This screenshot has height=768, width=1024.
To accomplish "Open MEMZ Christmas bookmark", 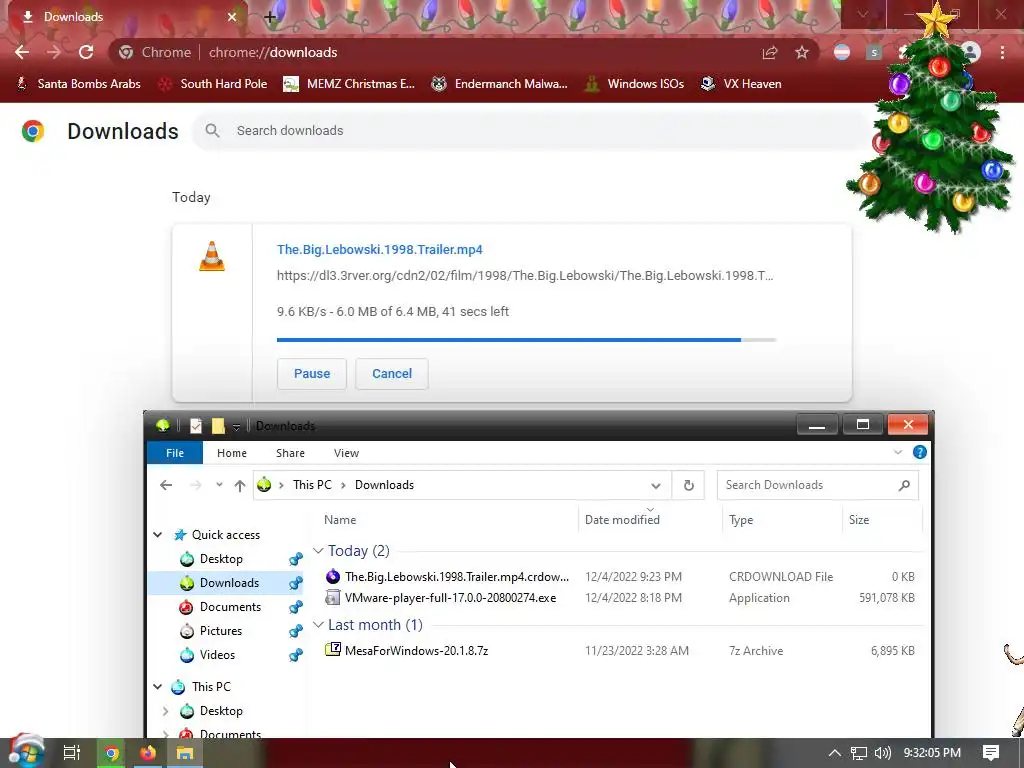I will (x=349, y=84).
